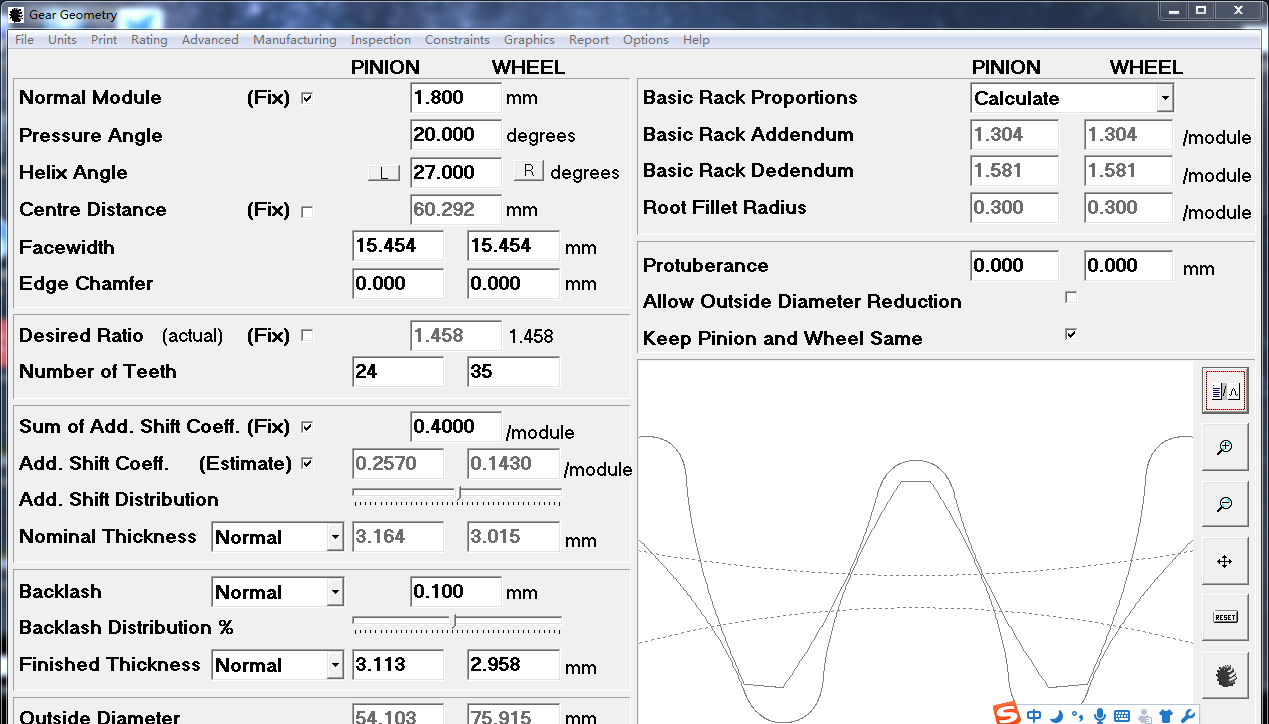This screenshot has height=724, width=1269.
Task: Toggle Desired Ratio Fix checkbox
Action: [307, 336]
